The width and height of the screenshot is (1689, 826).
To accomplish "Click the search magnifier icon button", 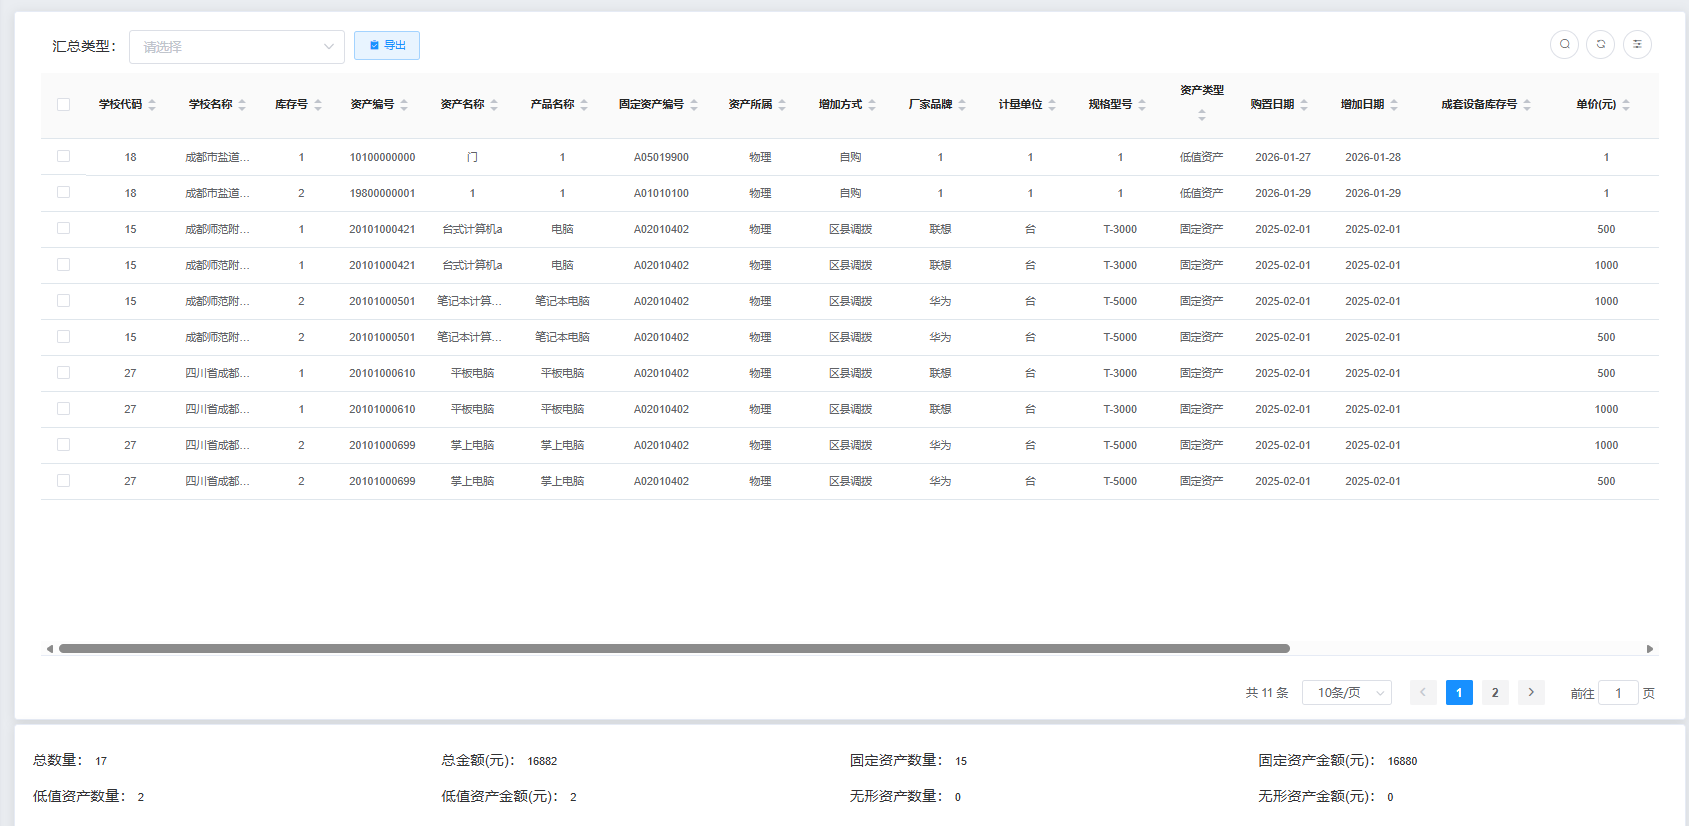I will (1565, 44).
